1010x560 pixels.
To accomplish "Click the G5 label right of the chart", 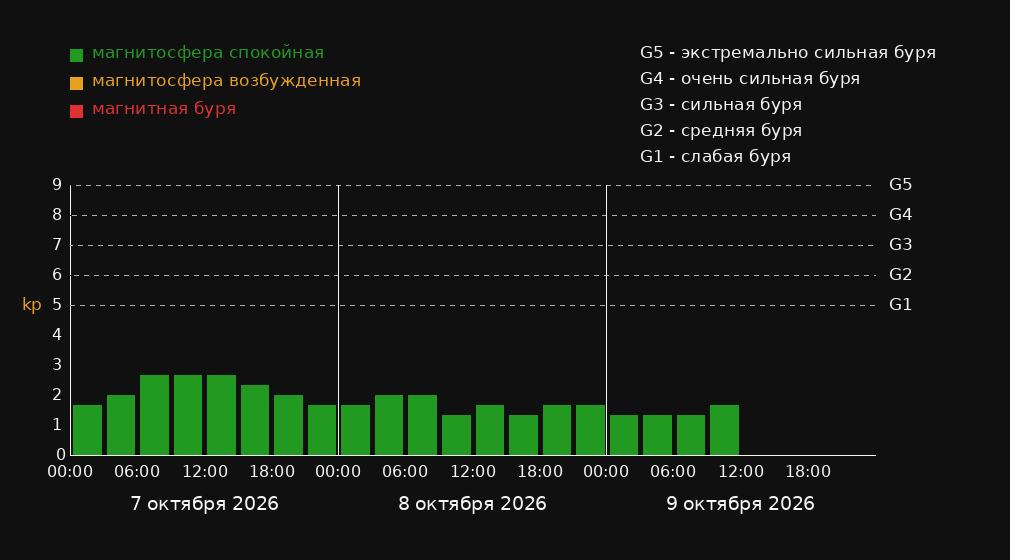I will pyautogui.click(x=900, y=185).
